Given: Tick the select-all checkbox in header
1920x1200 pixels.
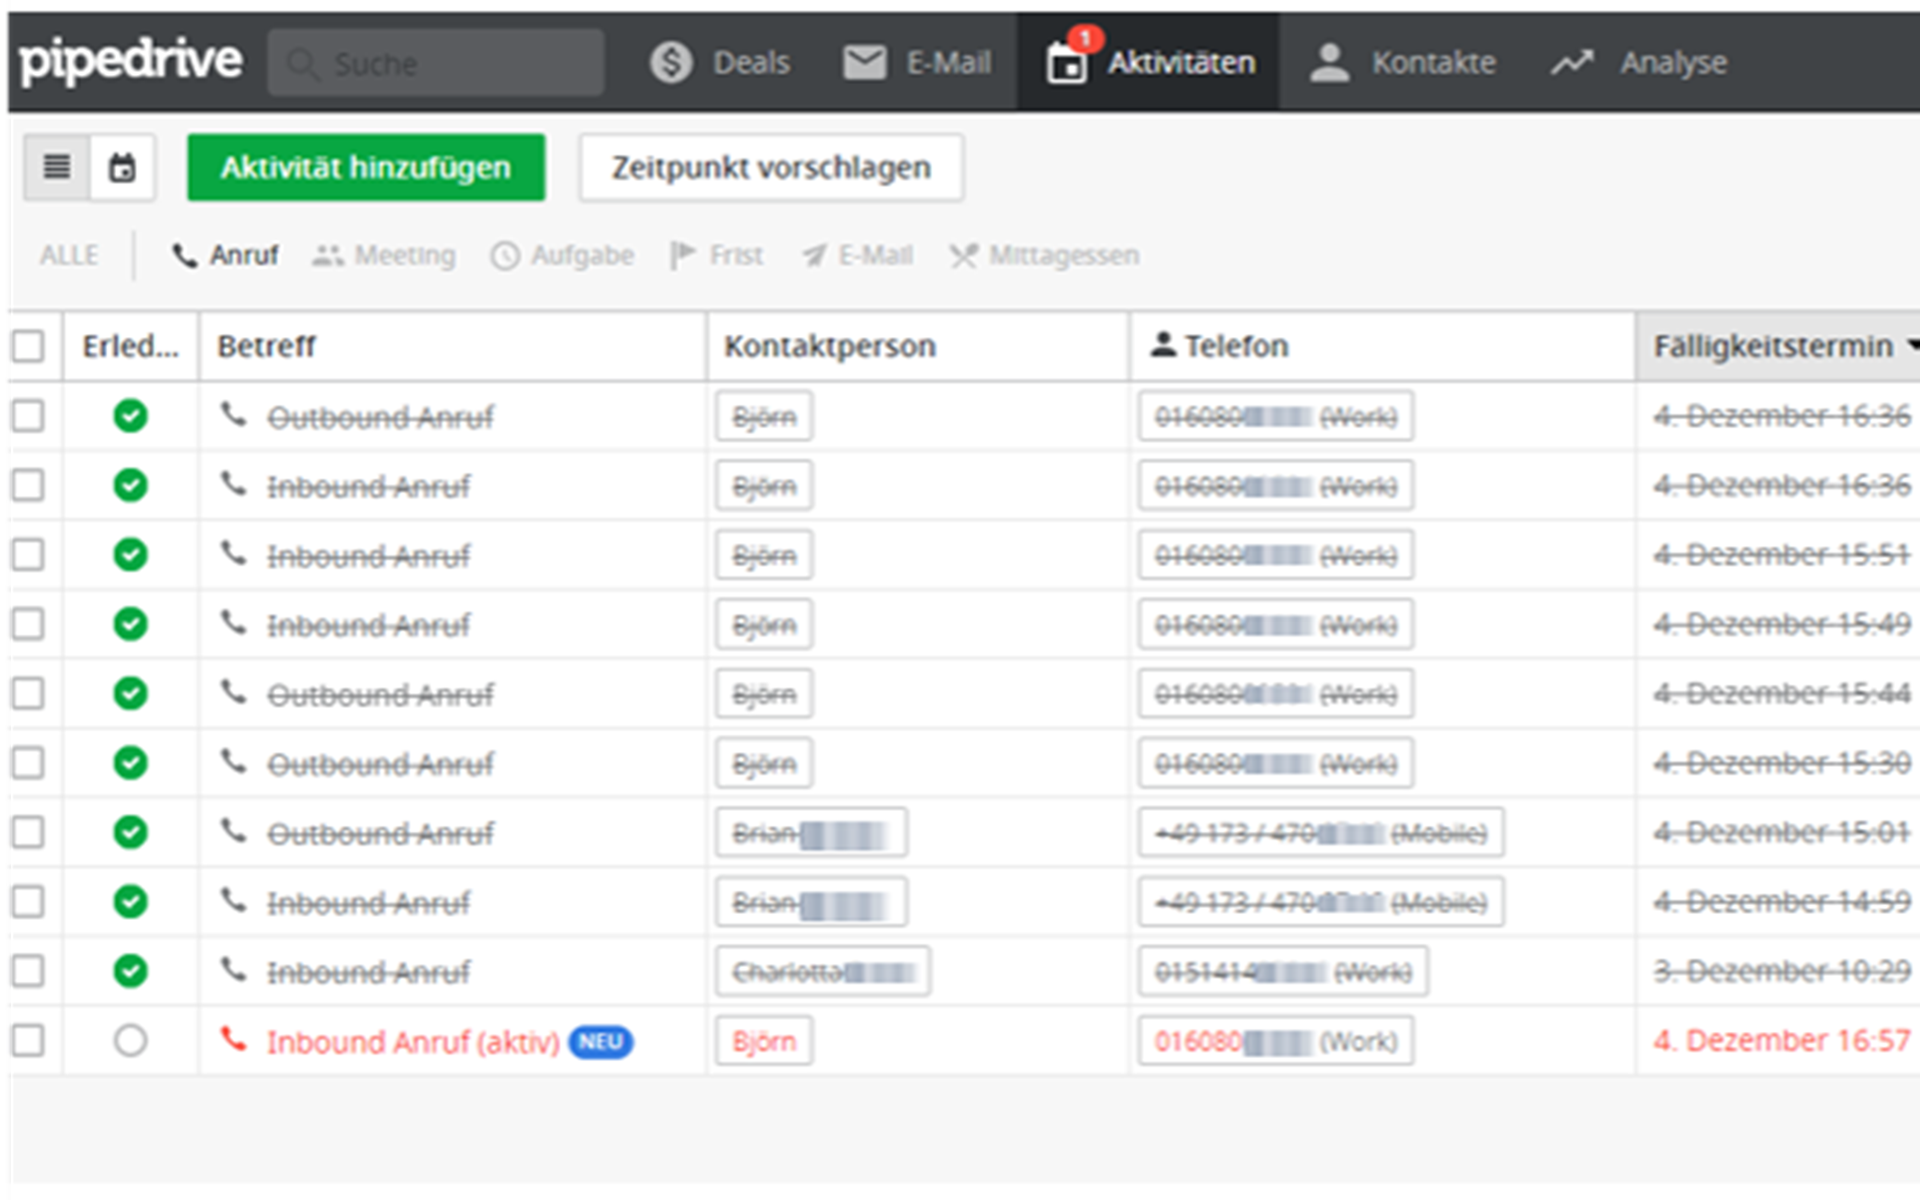Looking at the screenshot, I should coord(28,346).
